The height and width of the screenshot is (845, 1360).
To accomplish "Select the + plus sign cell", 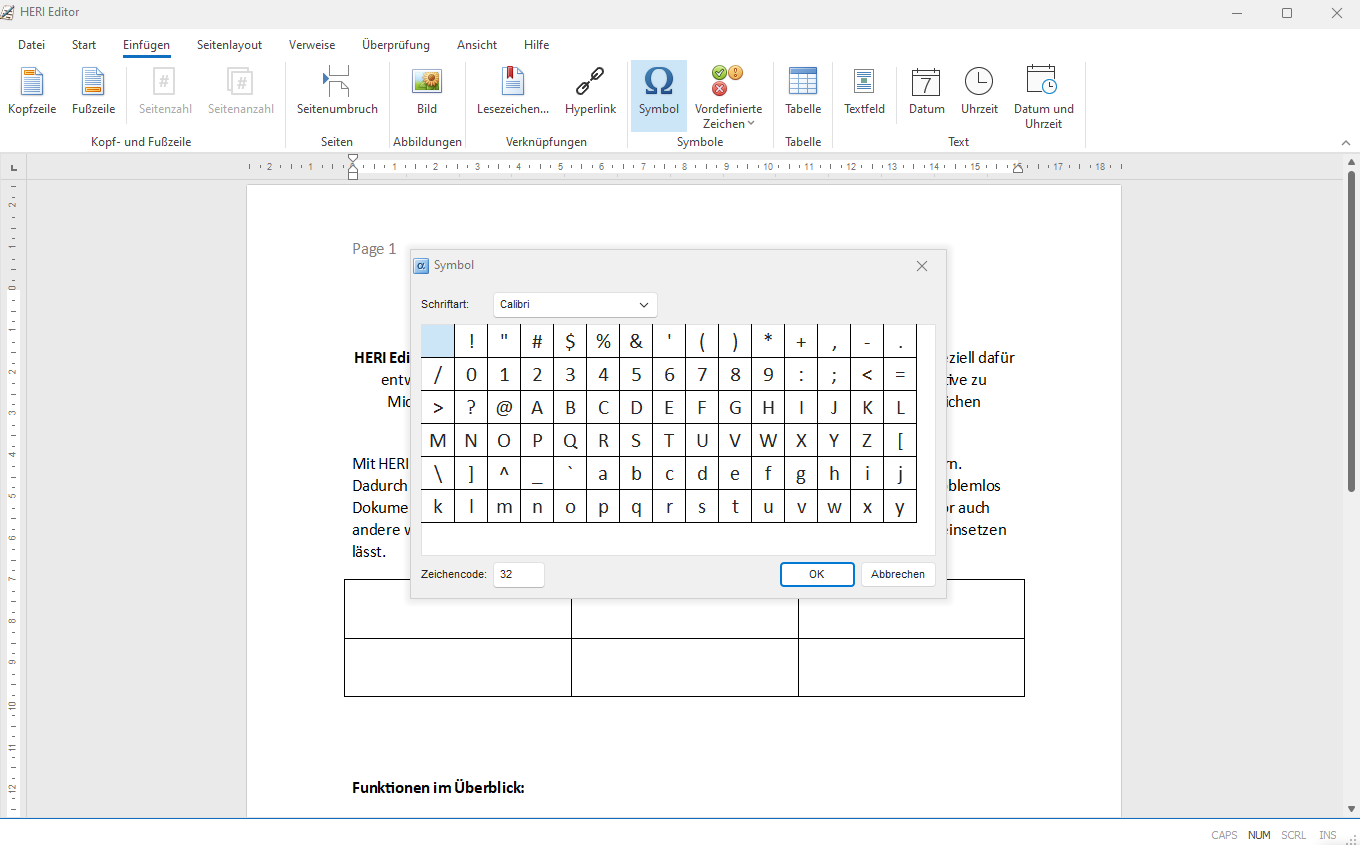I will click(801, 341).
